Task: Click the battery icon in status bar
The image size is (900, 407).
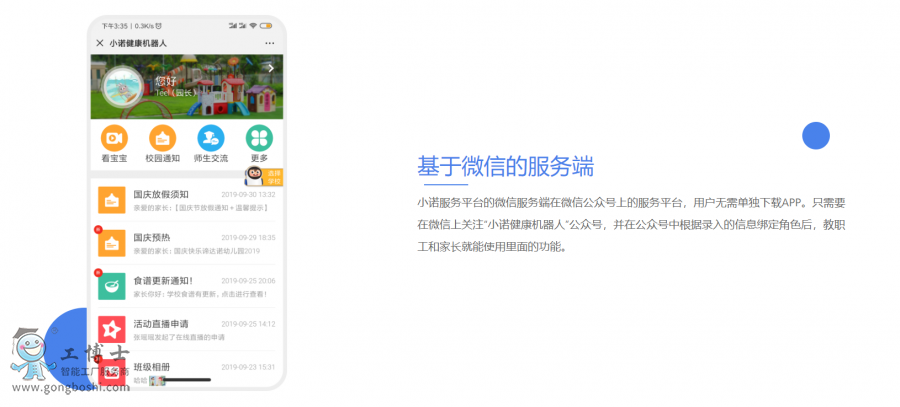Action: (x=266, y=26)
